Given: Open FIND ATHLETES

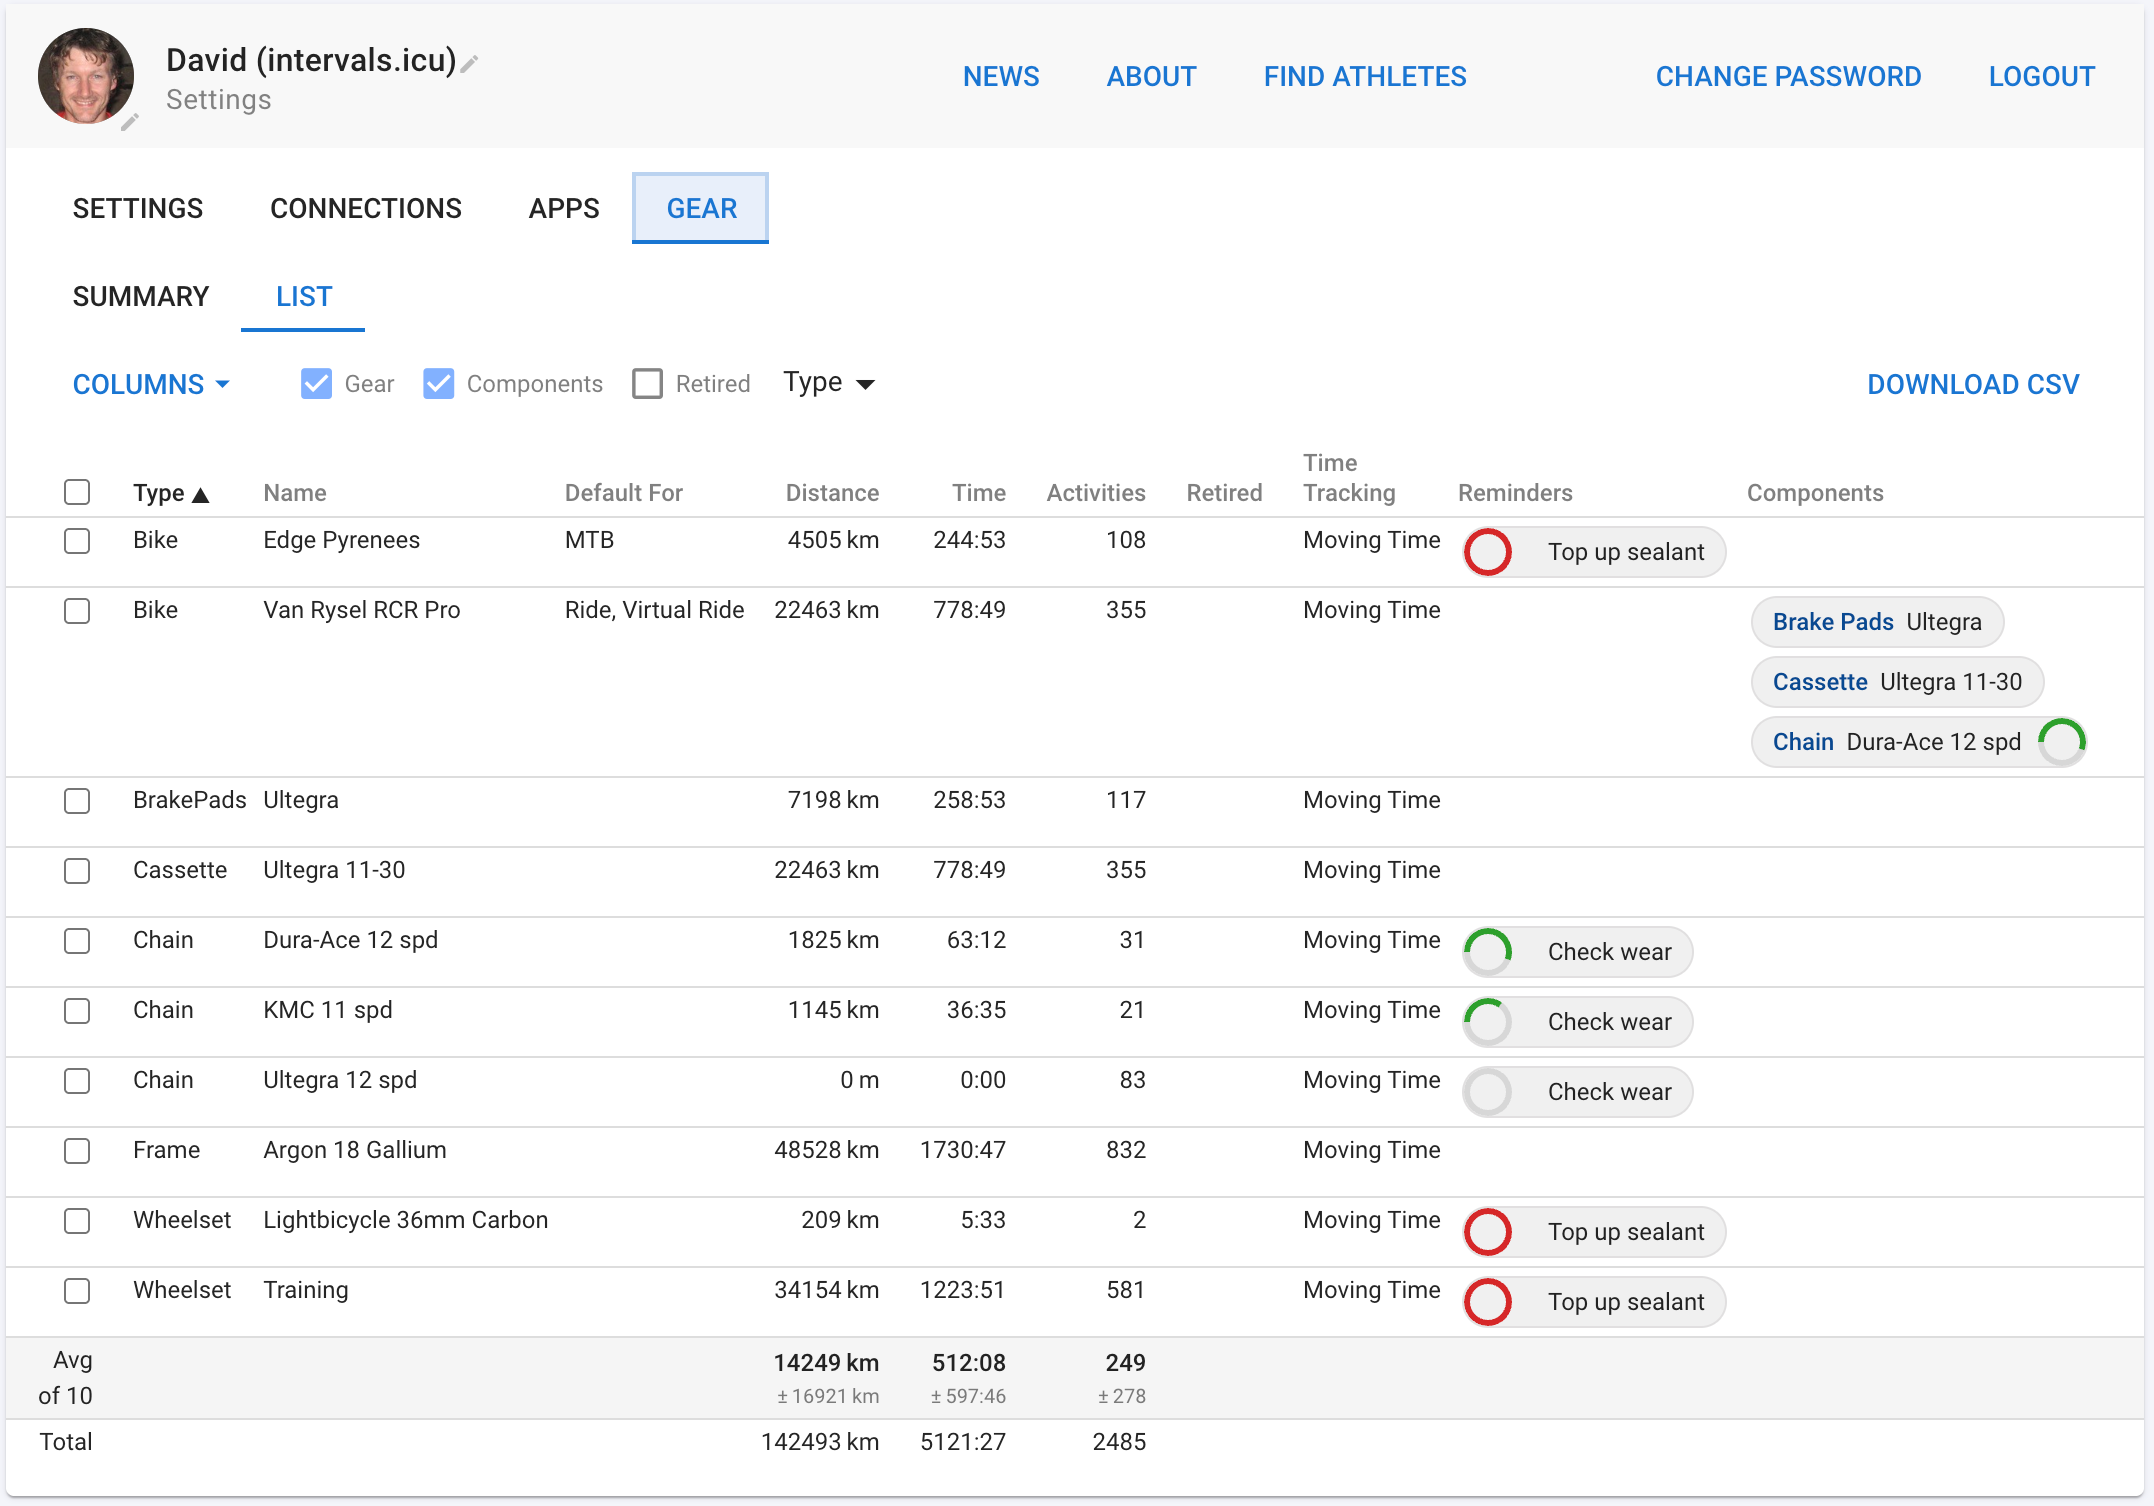Looking at the screenshot, I should 1364,76.
